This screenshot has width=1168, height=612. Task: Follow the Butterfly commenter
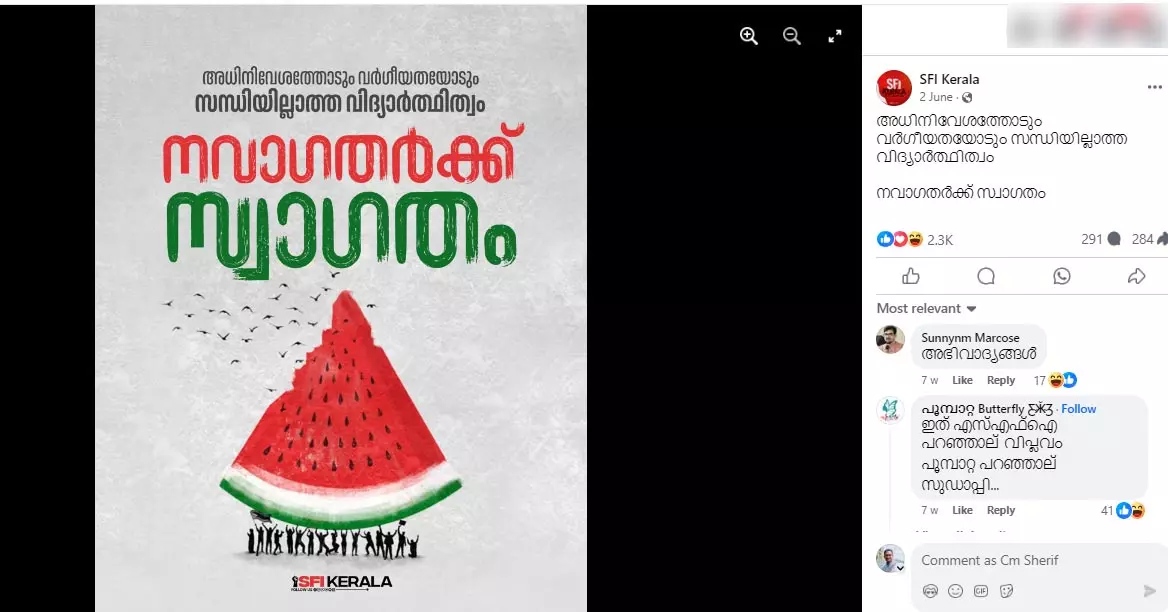pyautogui.click(x=1079, y=409)
